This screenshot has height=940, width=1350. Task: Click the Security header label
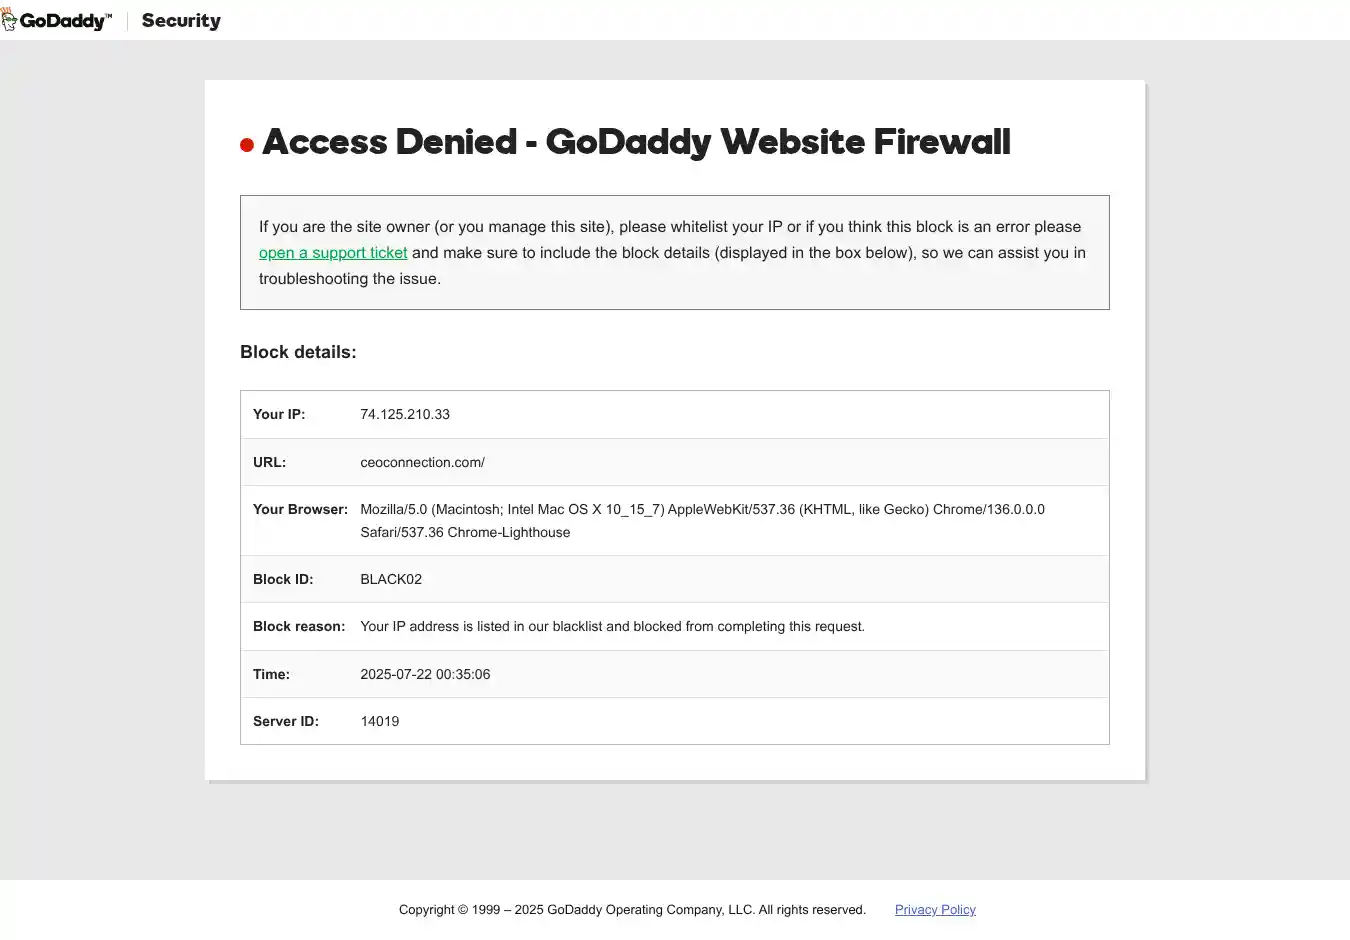point(181,21)
